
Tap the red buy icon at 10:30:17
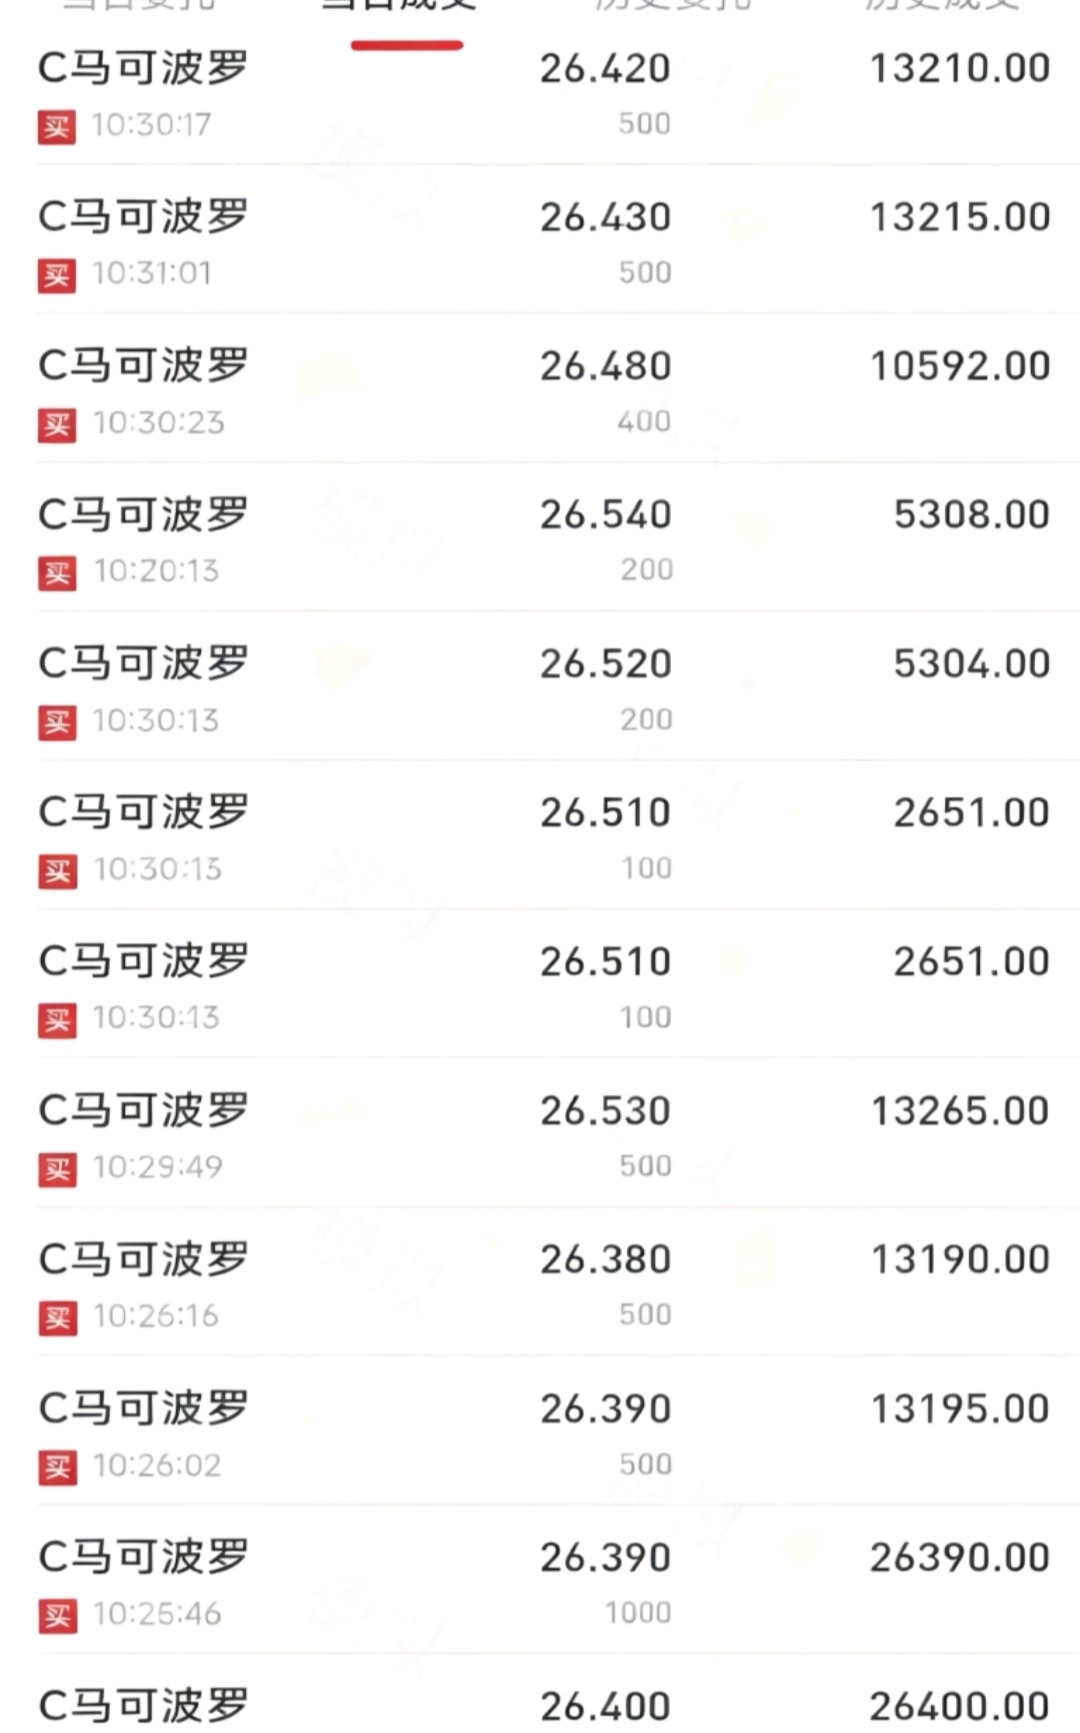coord(57,126)
